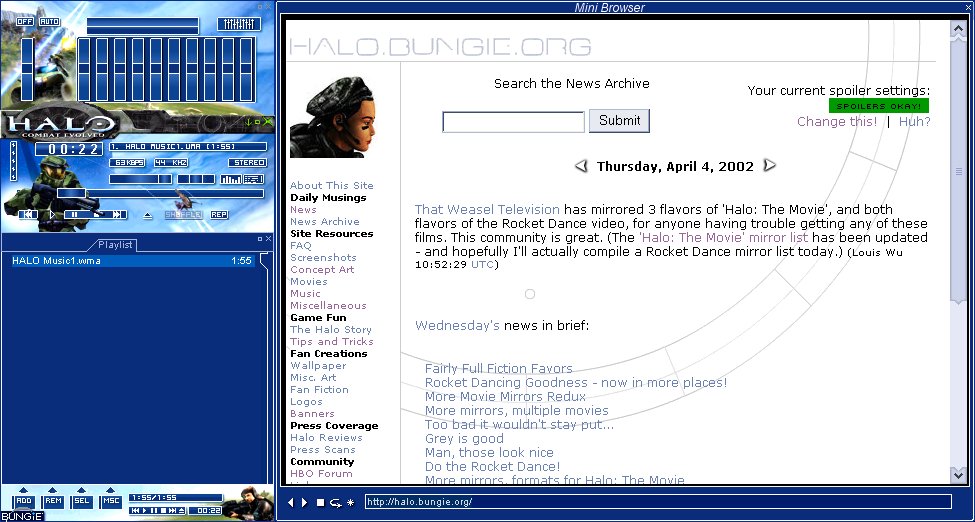Image resolution: width=975 pixels, height=522 pixels.
Task: Open The Halo Story sidebar link
Action: click(x=331, y=330)
